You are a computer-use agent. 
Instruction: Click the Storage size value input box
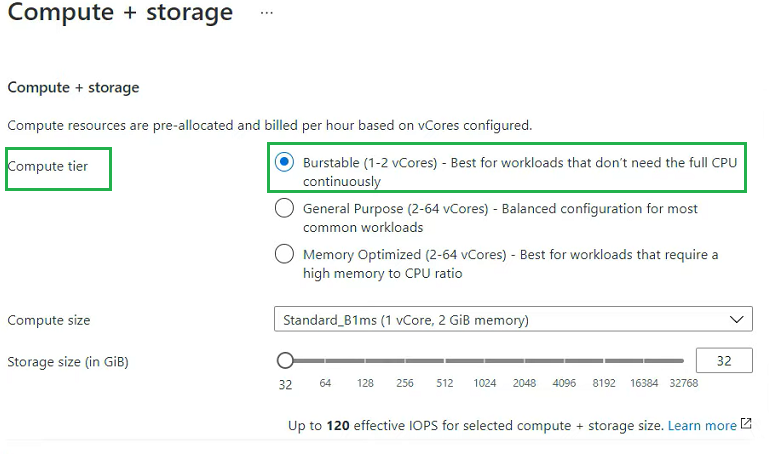pos(723,361)
